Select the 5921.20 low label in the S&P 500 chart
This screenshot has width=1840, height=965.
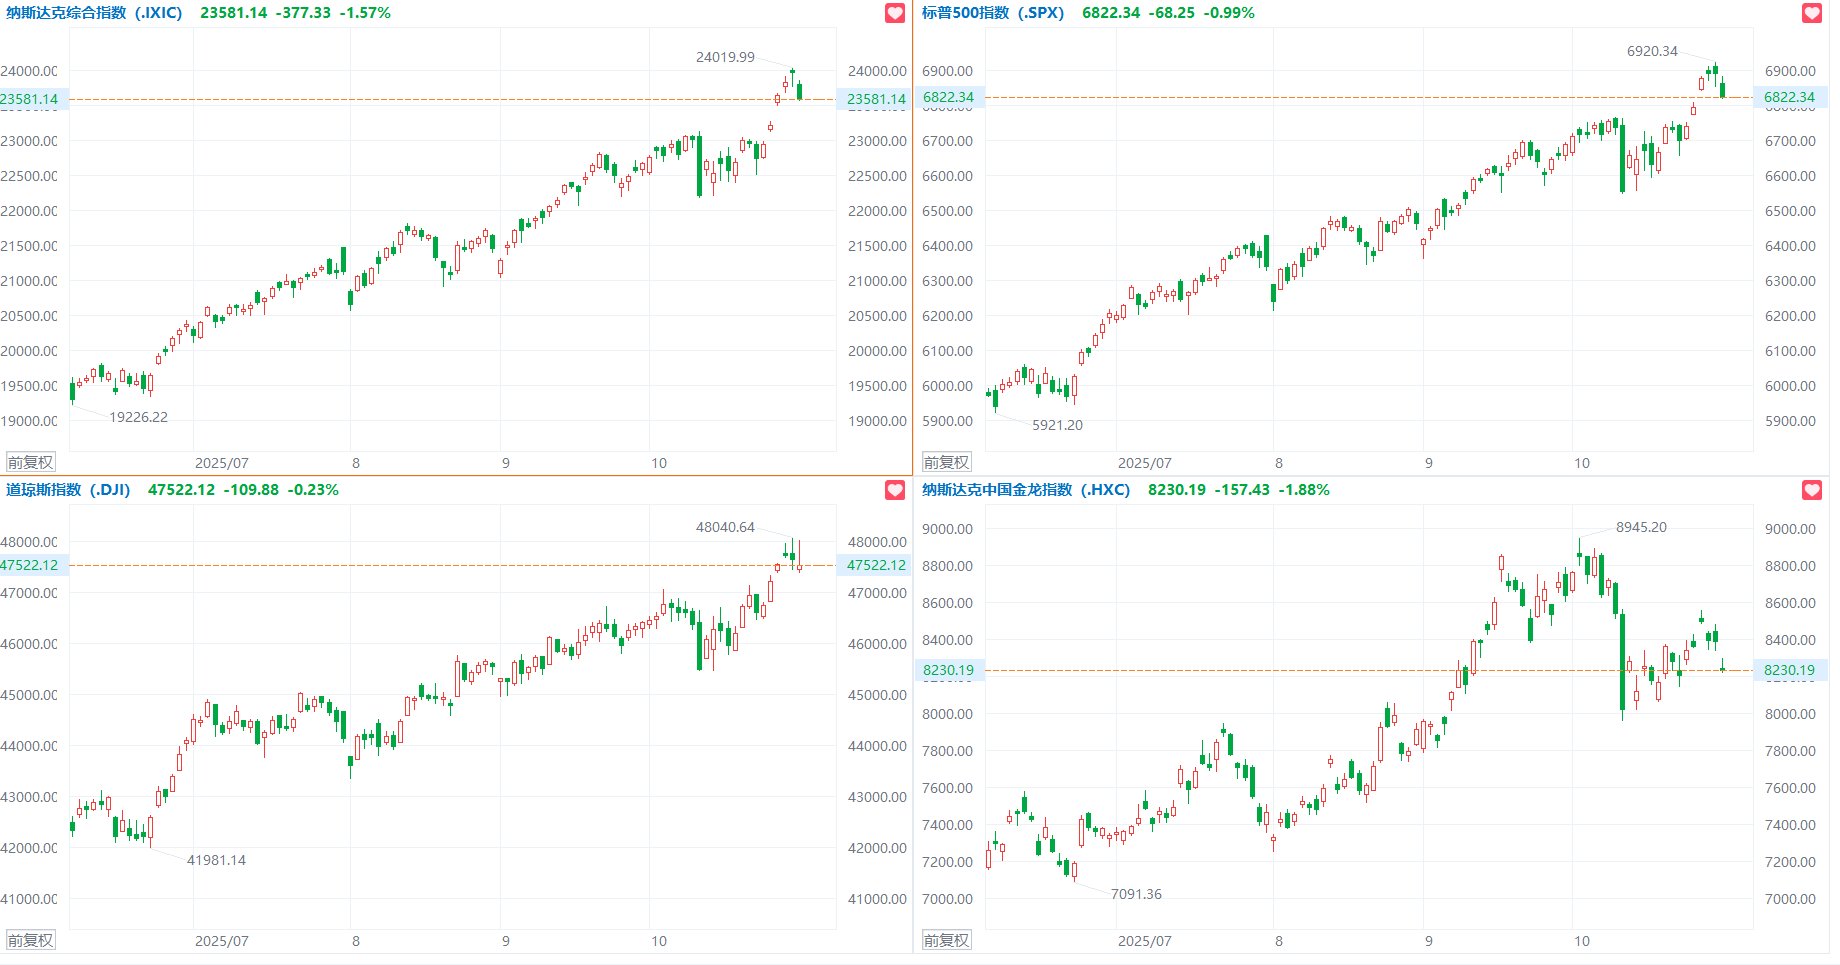pyautogui.click(x=1057, y=425)
